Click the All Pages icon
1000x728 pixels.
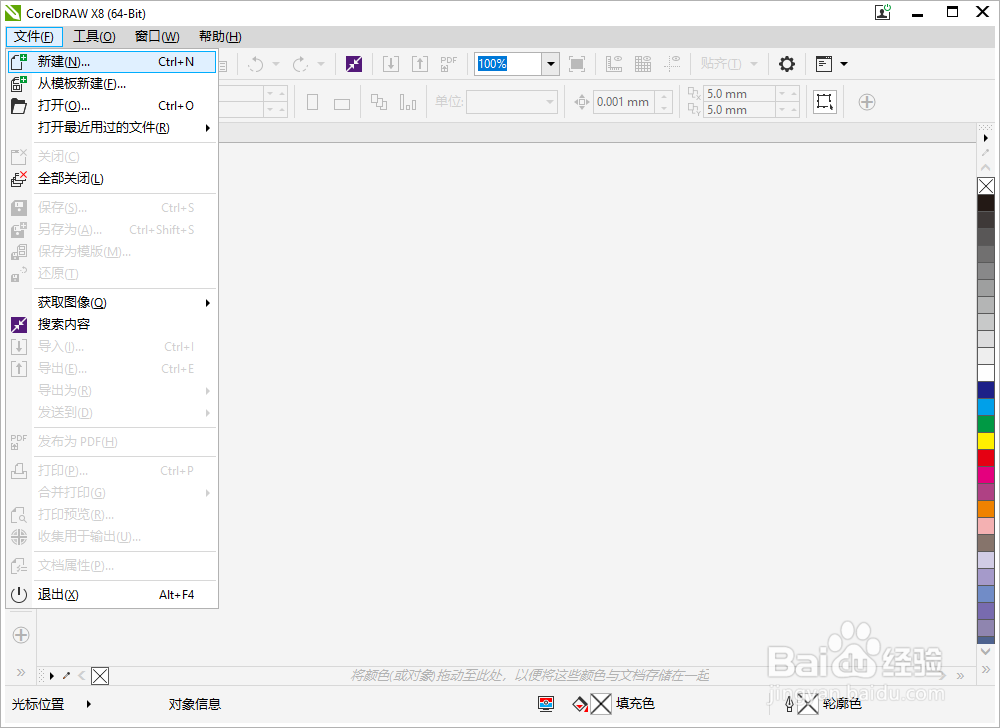click(379, 102)
